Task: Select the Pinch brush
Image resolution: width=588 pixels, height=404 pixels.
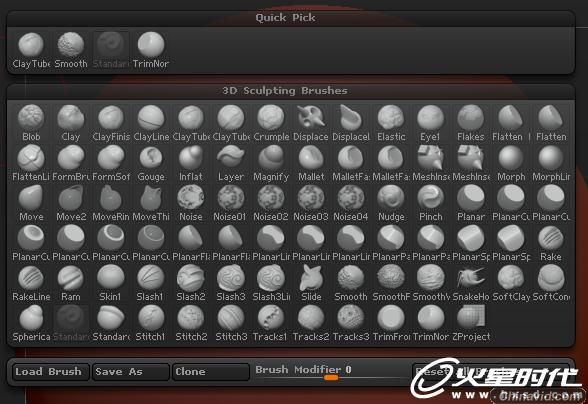Action: pyautogui.click(x=430, y=203)
